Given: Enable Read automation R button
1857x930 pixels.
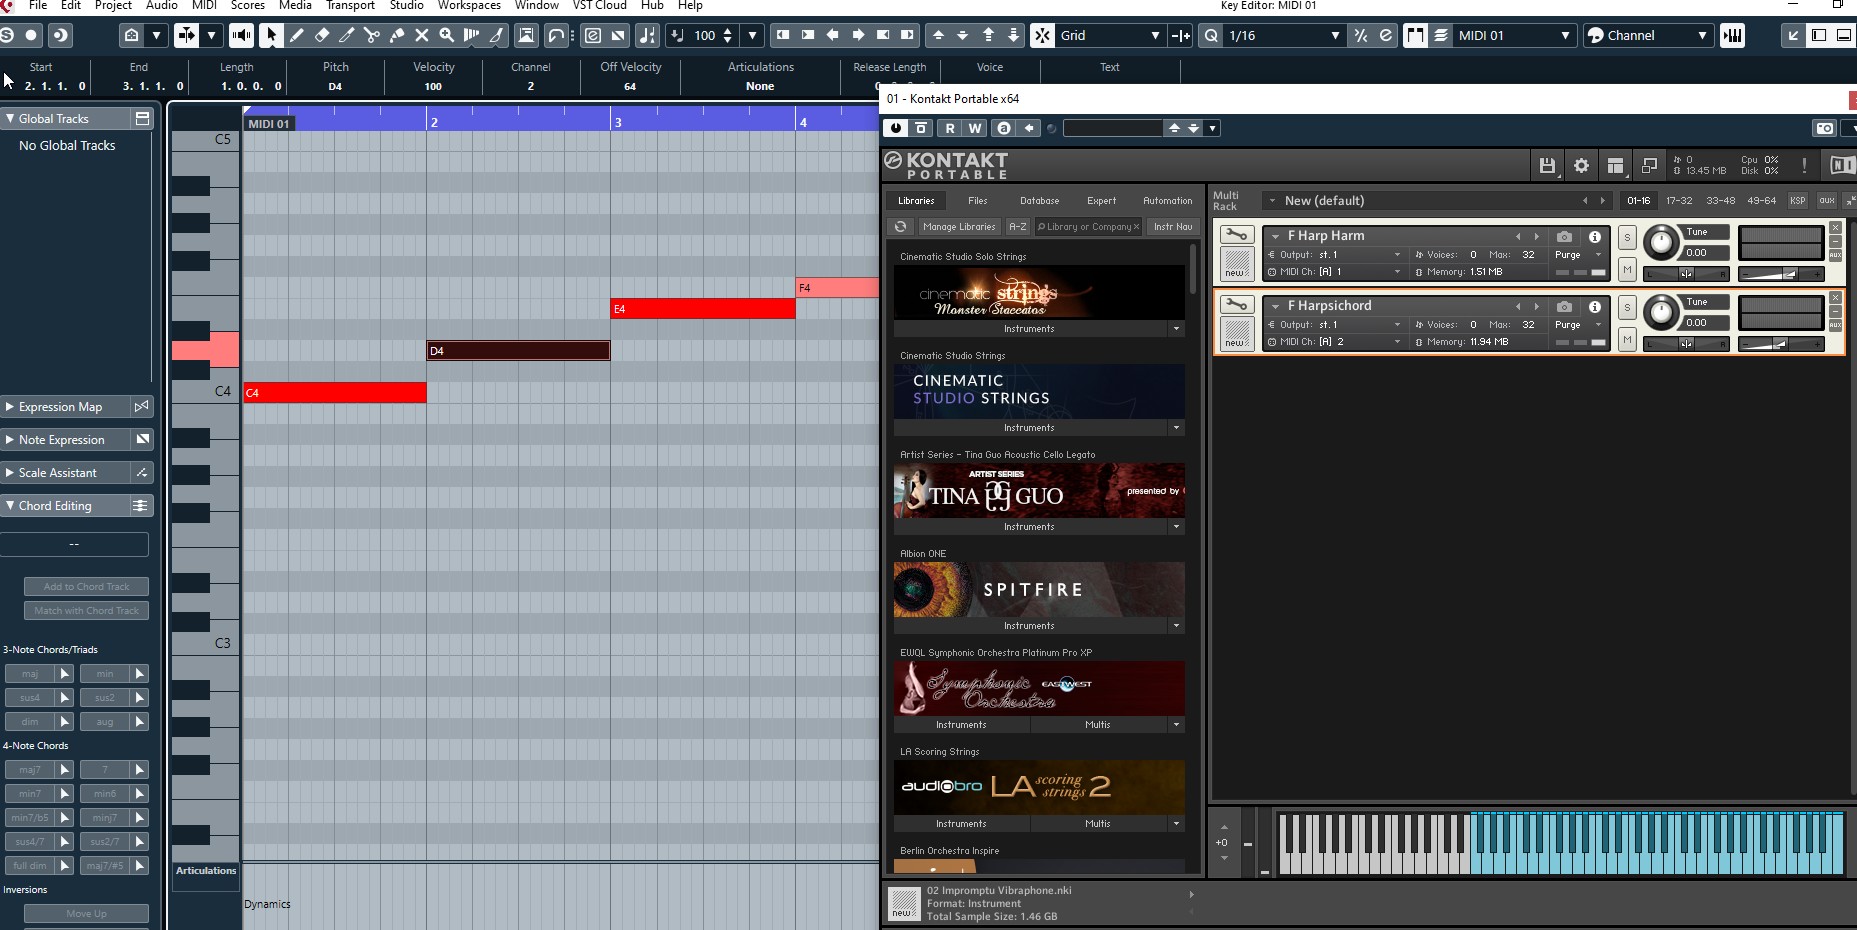Looking at the screenshot, I should (950, 128).
